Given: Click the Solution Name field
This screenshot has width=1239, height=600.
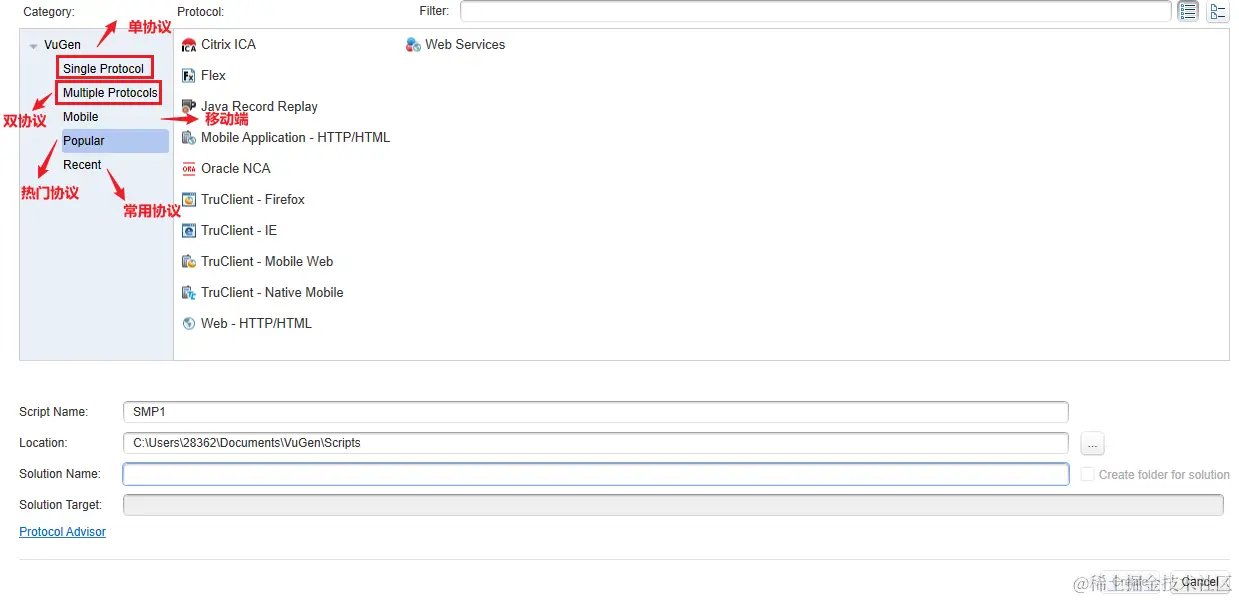Looking at the screenshot, I should click(x=596, y=474).
